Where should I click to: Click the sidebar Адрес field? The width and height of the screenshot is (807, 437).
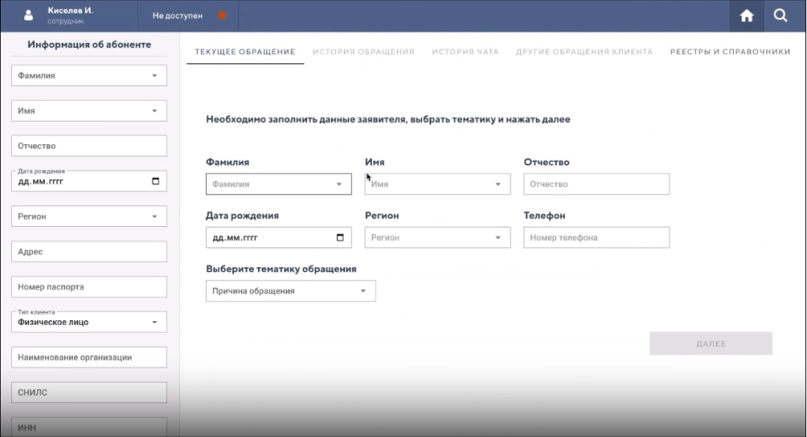click(x=89, y=252)
